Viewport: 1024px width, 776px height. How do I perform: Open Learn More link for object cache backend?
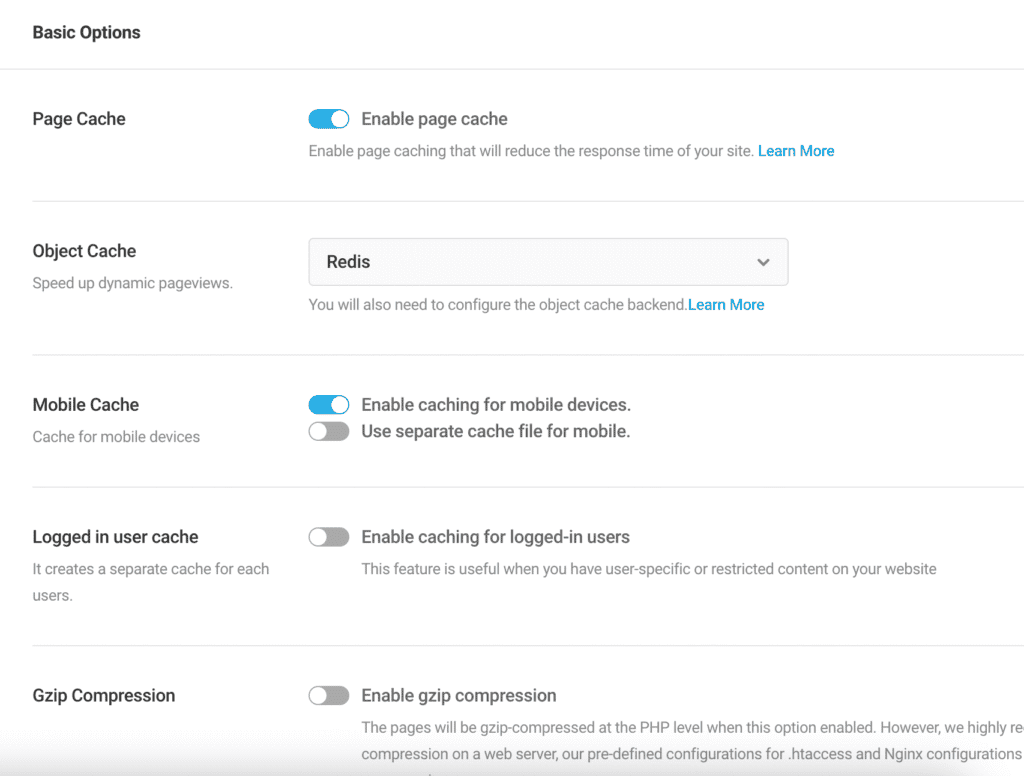pyautogui.click(x=725, y=305)
